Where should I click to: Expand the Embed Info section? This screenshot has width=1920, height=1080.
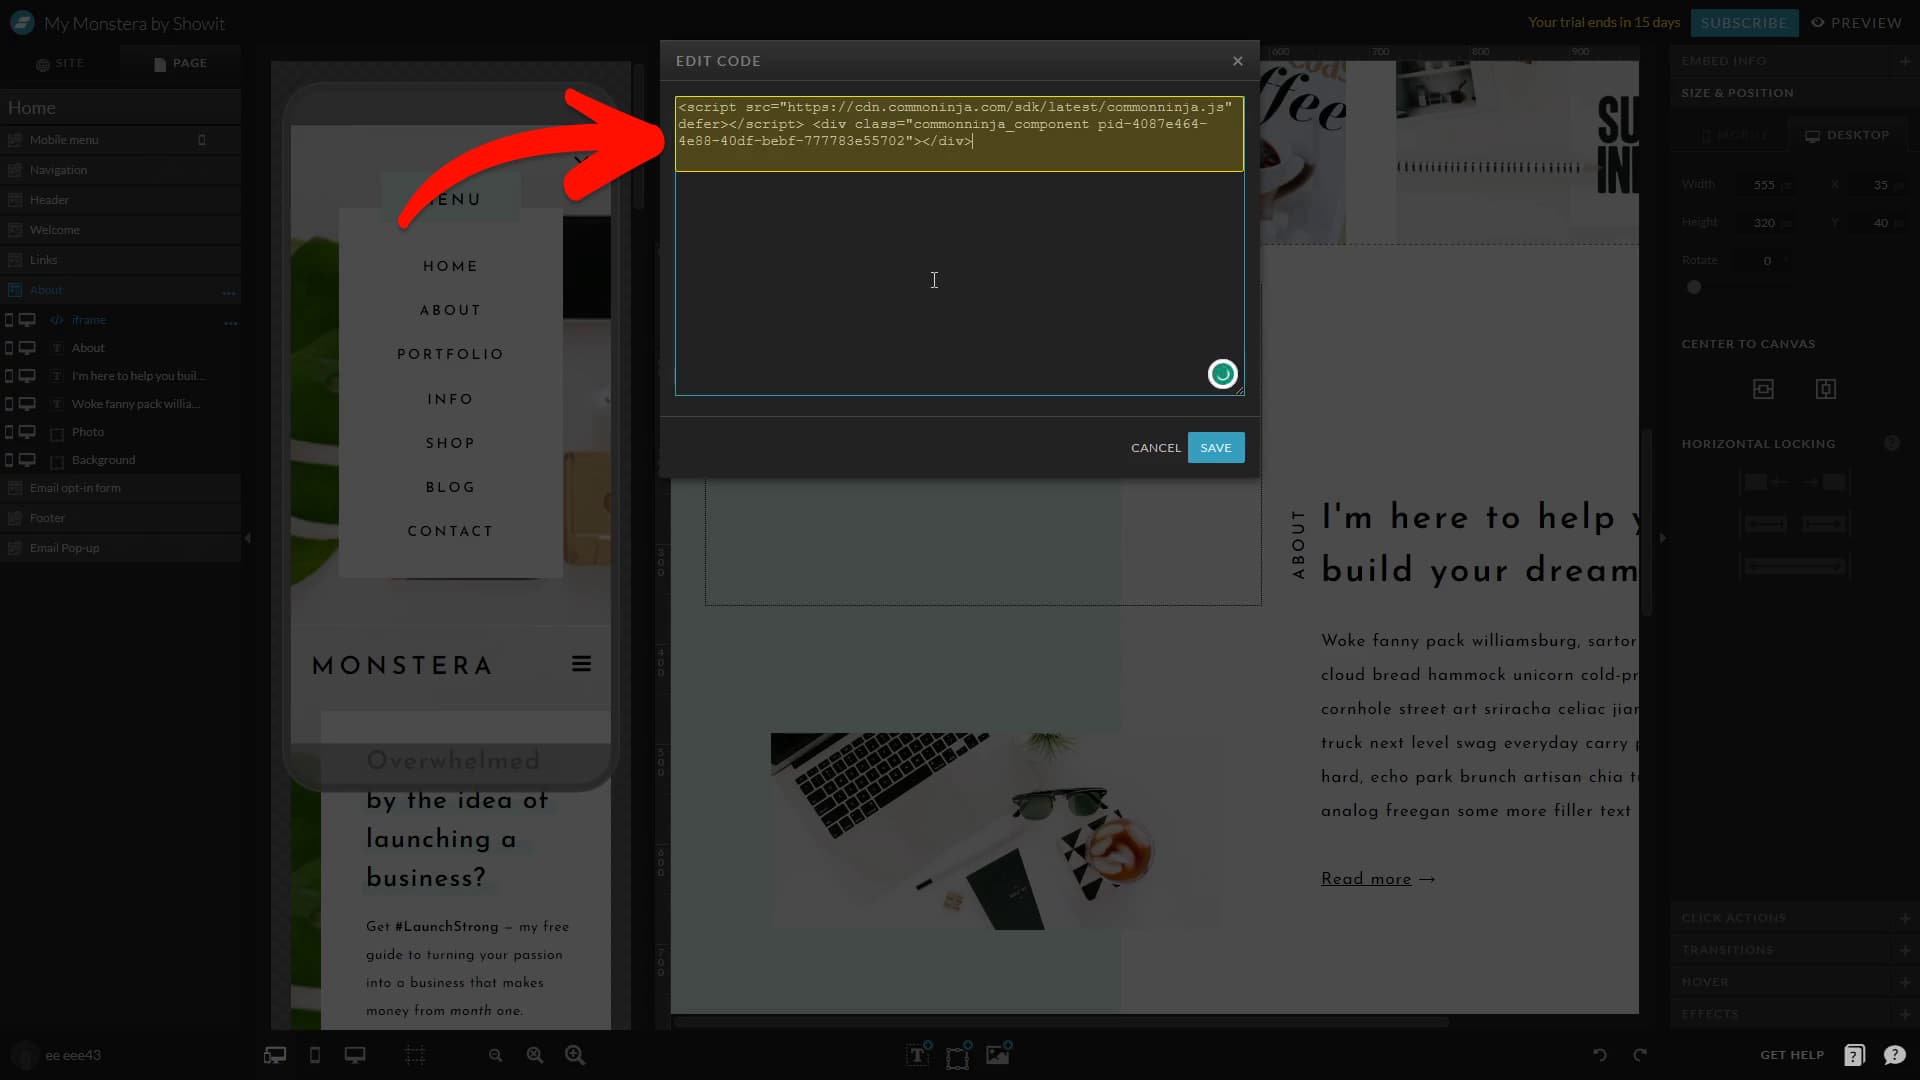(x=1904, y=61)
